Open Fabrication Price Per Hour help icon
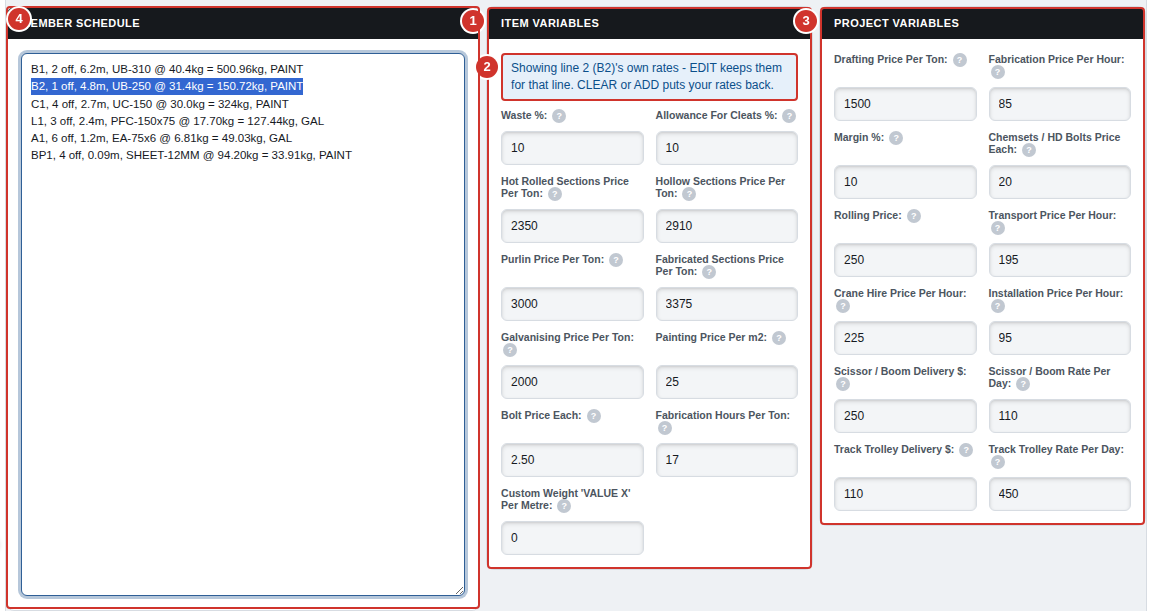Screen dimensions: 1152x611 [998, 72]
